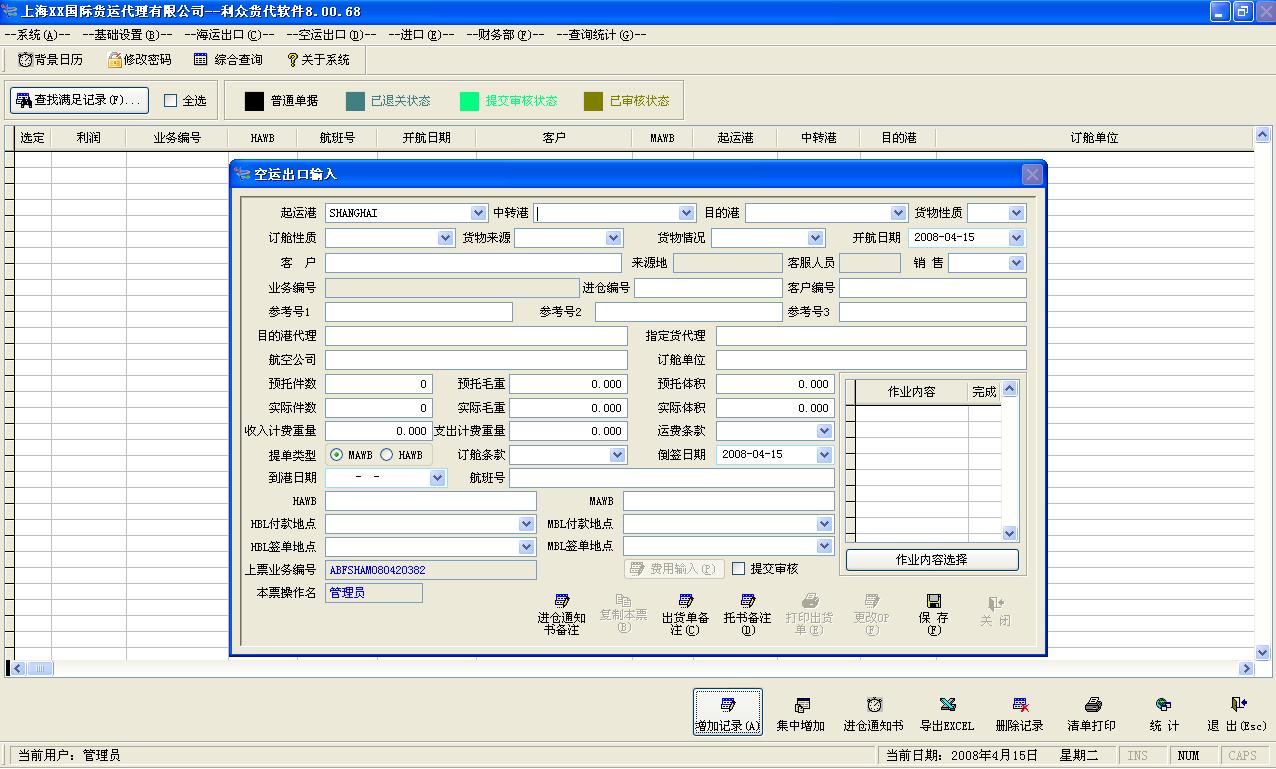Toggle the 全选 checkbox

click(x=170, y=101)
